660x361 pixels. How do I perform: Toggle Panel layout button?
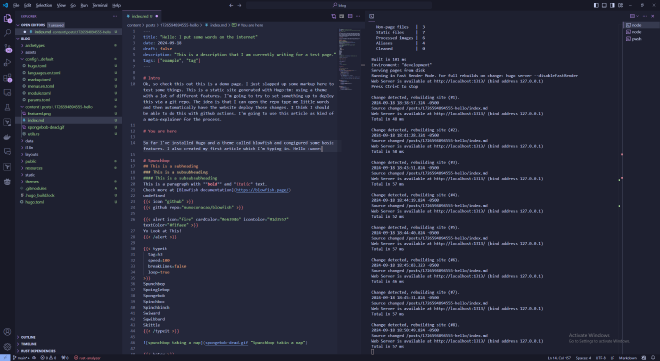pyautogui.click(x=604, y=5)
